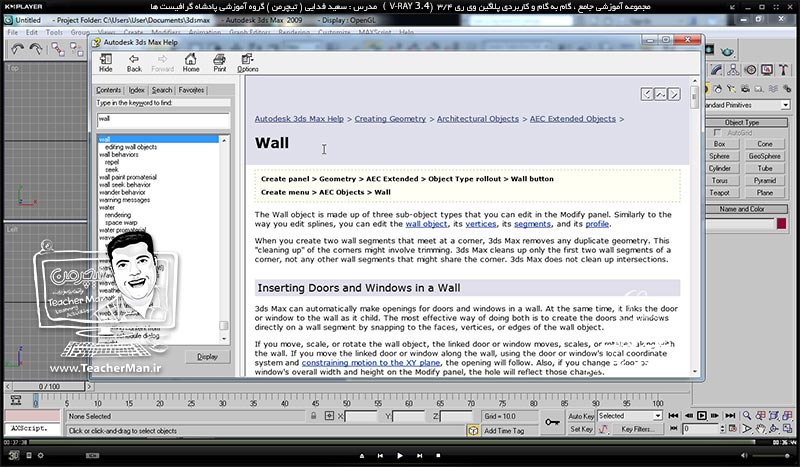The height and width of the screenshot is (467, 800).
Task: Open the 'AEC Extended Objects' breadcrumb link
Action: [x=572, y=119]
